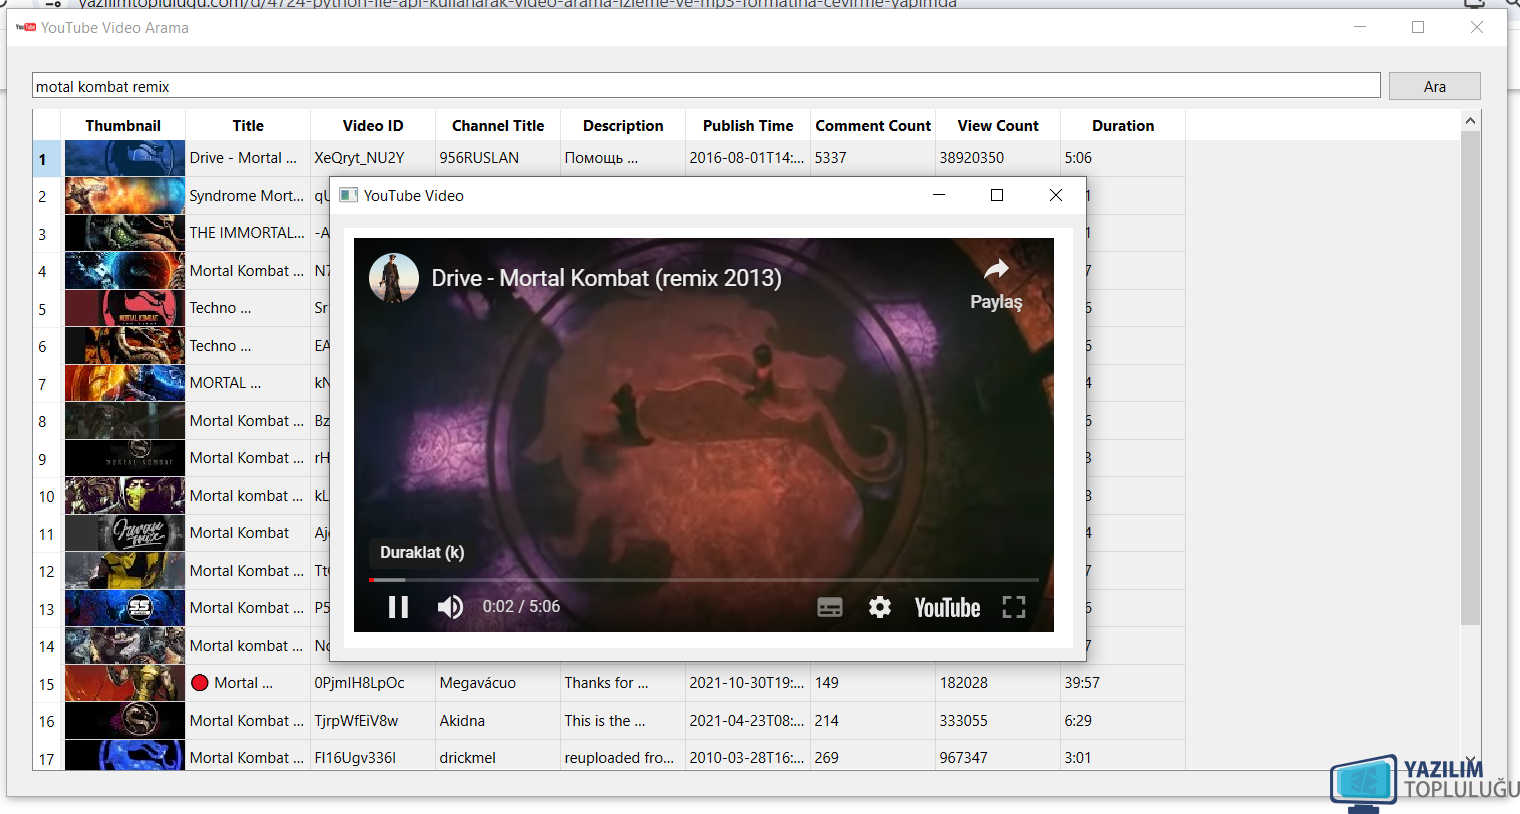Click the Thumbnail column header
Screen dimensions: 1520x814
[123, 125]
